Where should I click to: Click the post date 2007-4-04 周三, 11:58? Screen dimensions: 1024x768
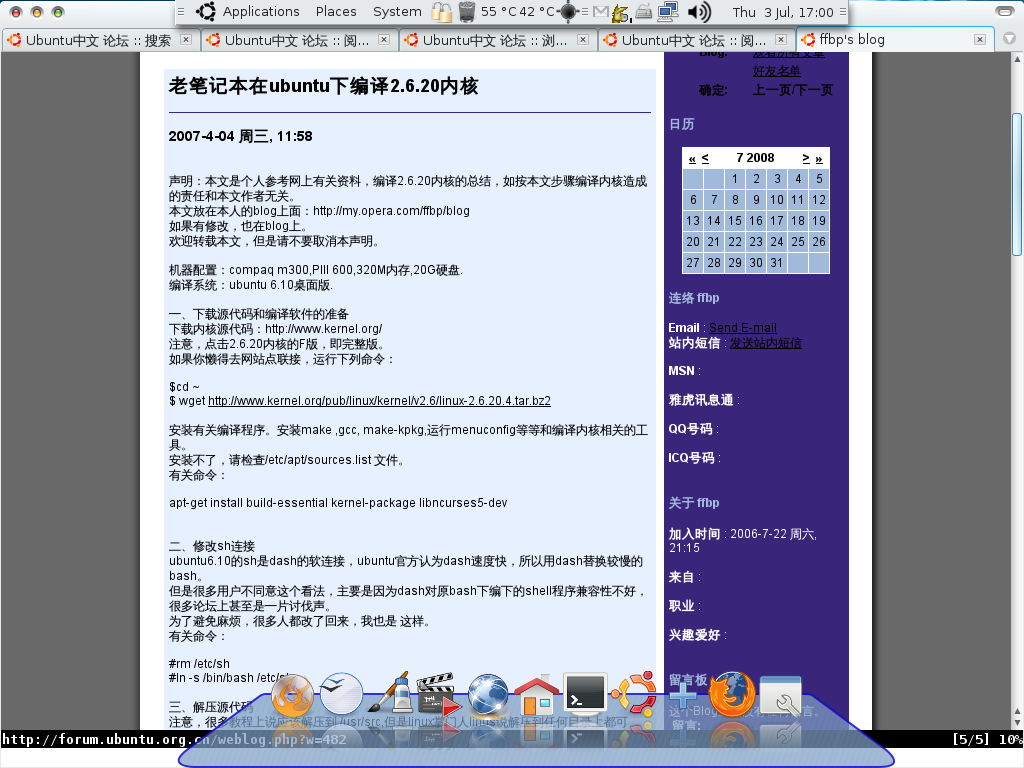[240, 136]
